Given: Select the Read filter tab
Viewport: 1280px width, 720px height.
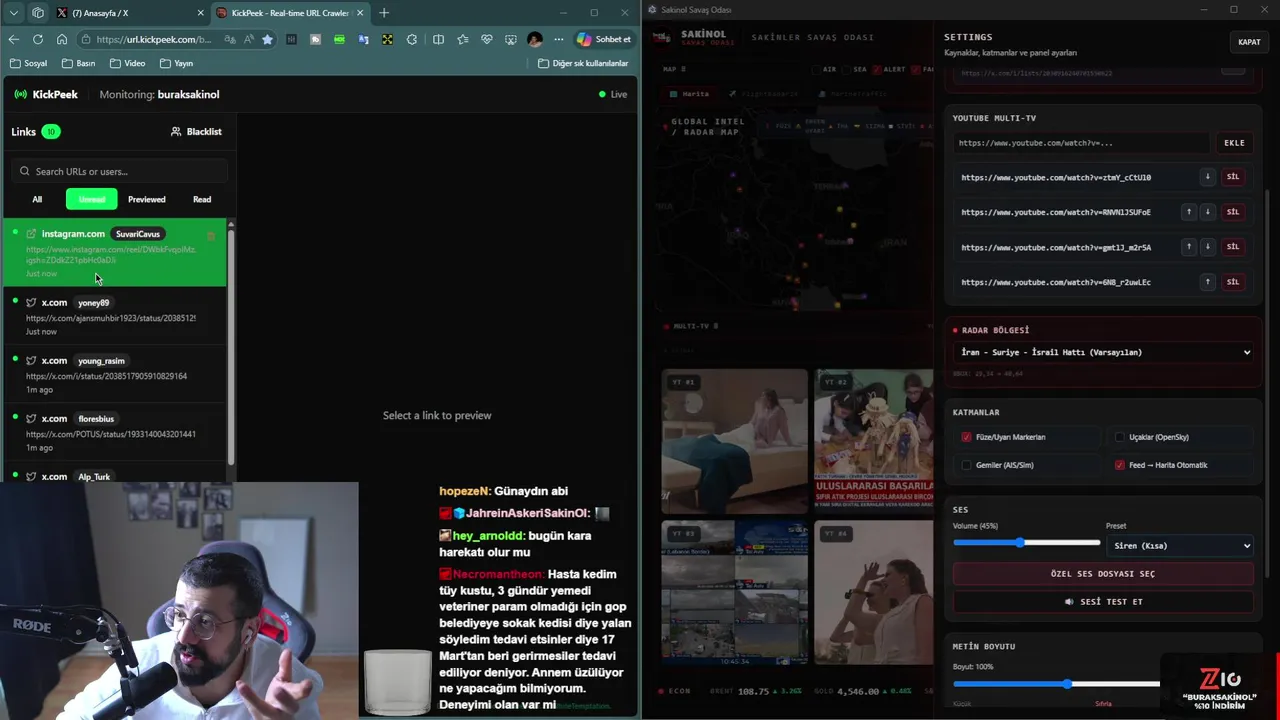Looking at the screenshot, I should click(202, 199).
